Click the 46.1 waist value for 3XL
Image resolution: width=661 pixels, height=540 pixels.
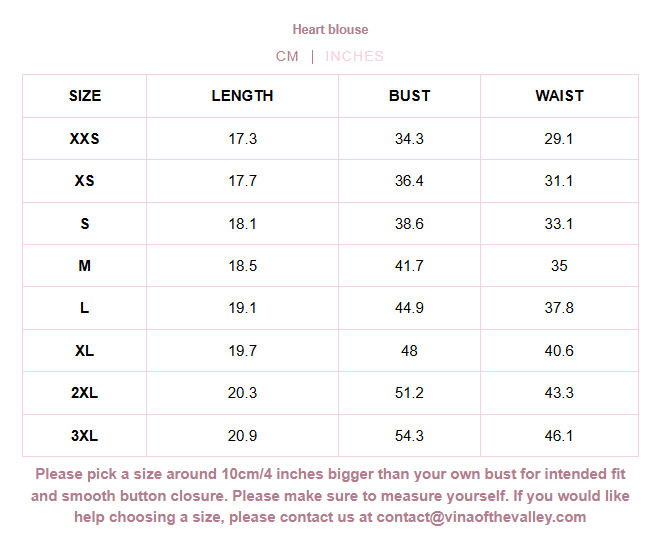point(559,436)
